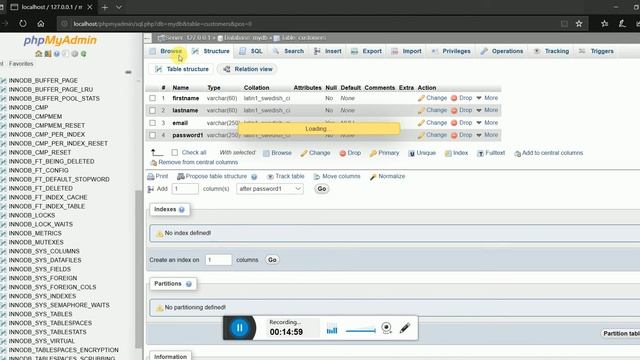Click Go next to Create an index
The image size is (640, 360).
pos(272,260)
